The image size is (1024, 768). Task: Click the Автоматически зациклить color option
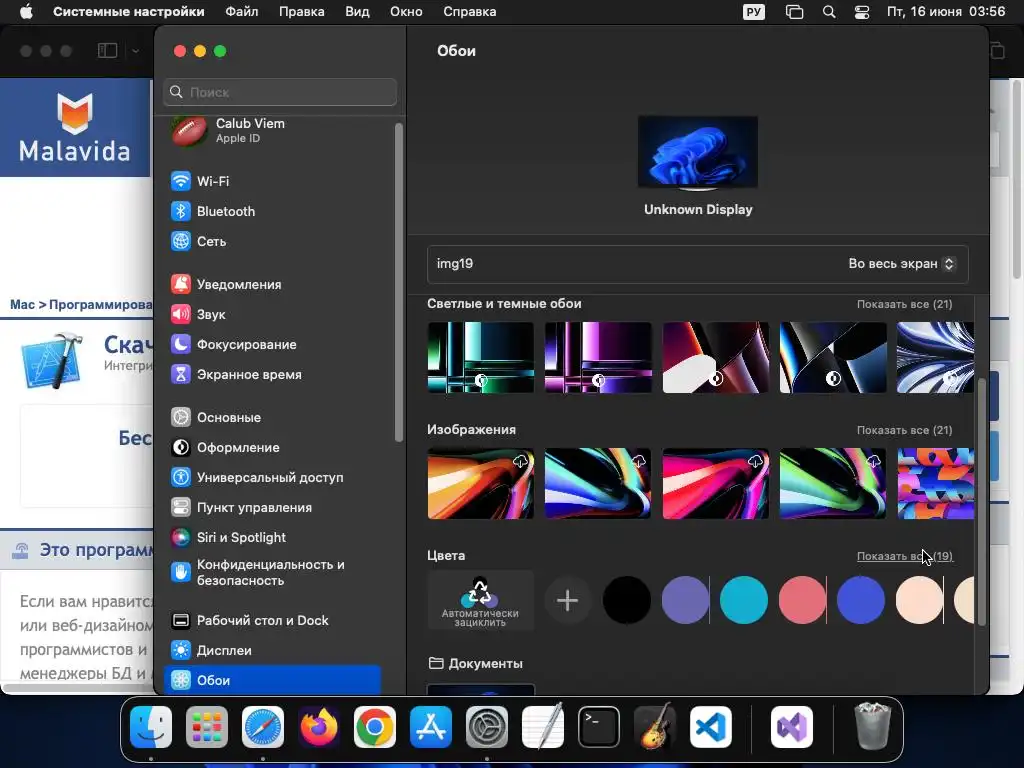coord(480,600)
